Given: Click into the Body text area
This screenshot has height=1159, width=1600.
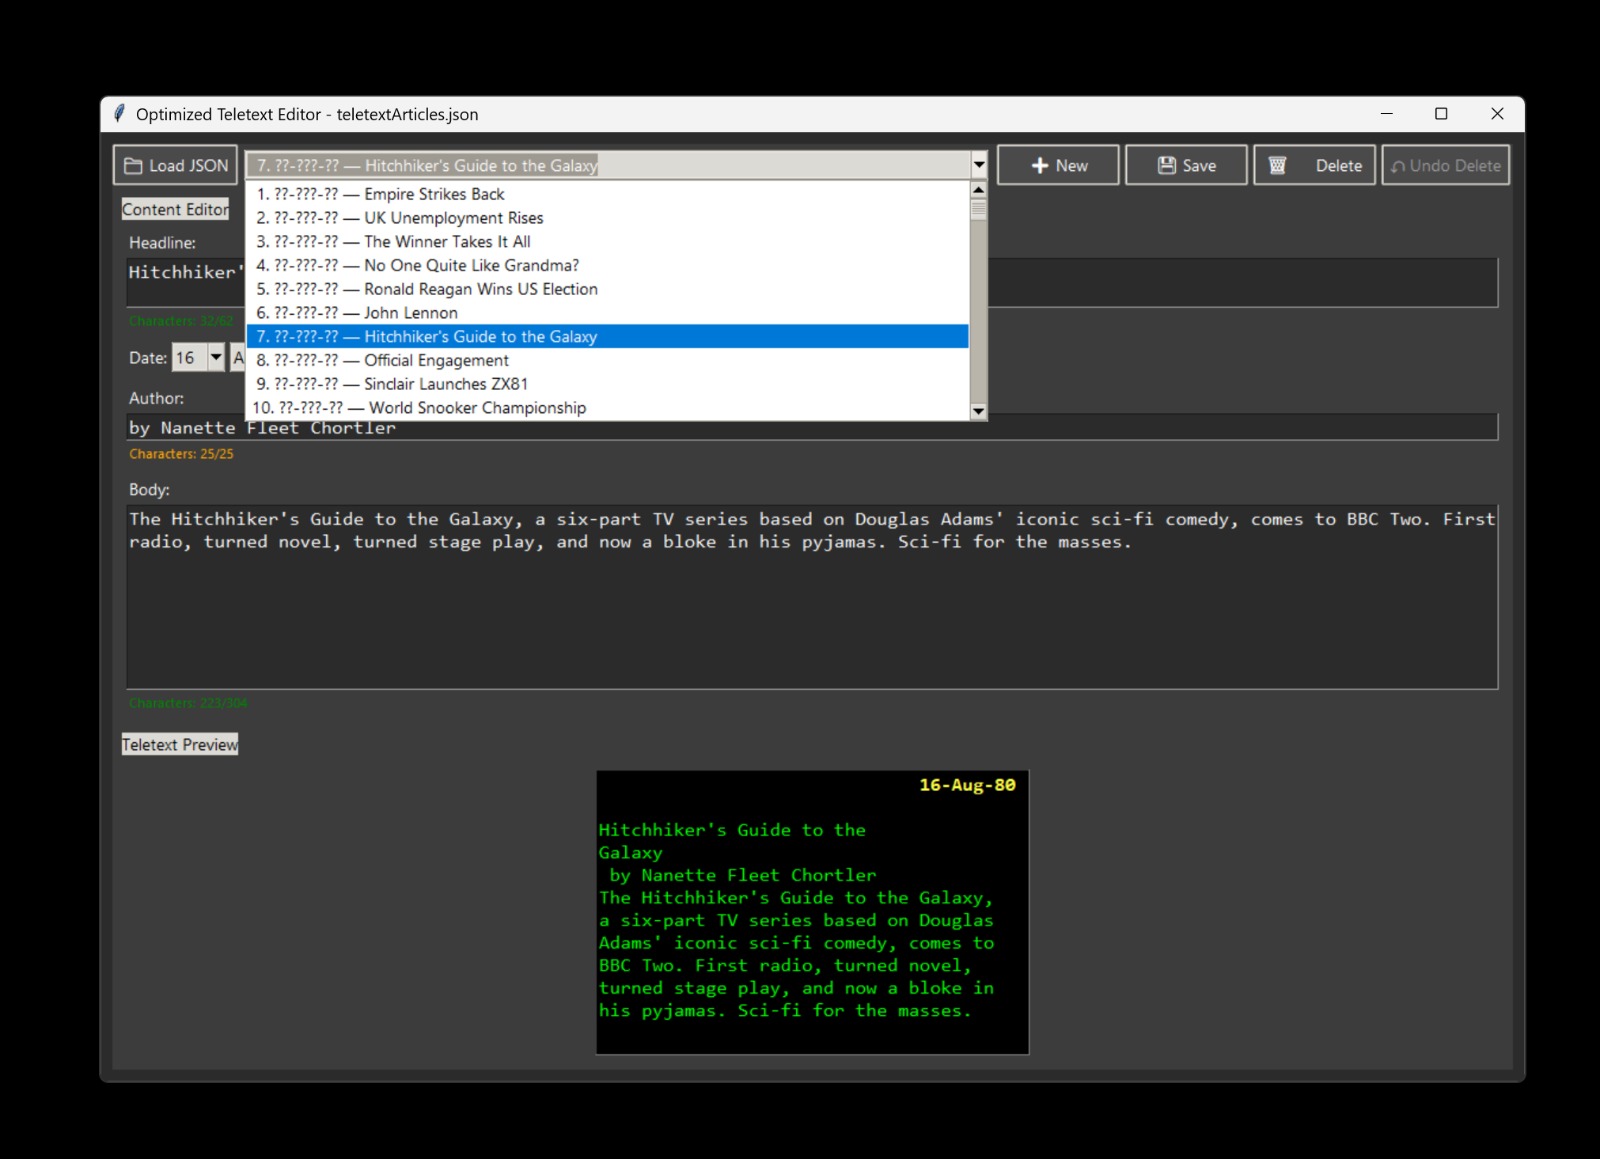Looking at the screenshot, I should (812, 597).
